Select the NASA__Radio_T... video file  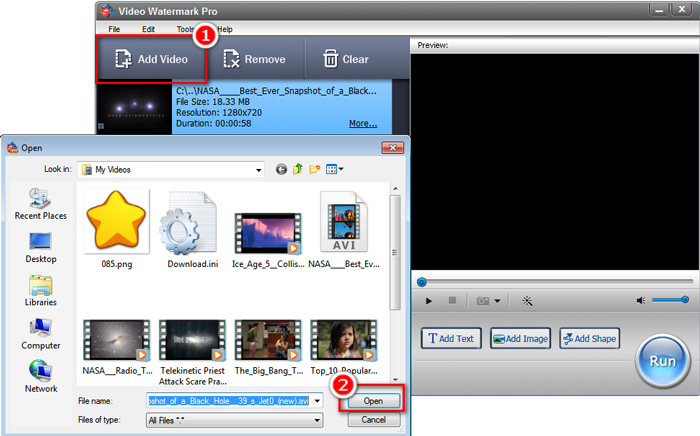tap(117, 347)
